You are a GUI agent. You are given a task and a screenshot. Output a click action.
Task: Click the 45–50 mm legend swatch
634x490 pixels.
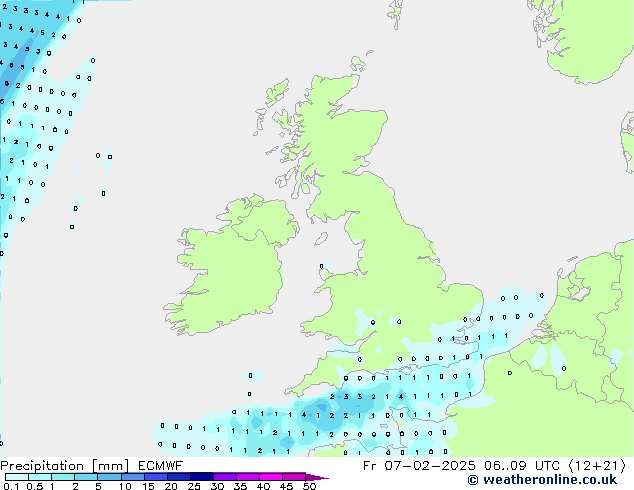294,477
